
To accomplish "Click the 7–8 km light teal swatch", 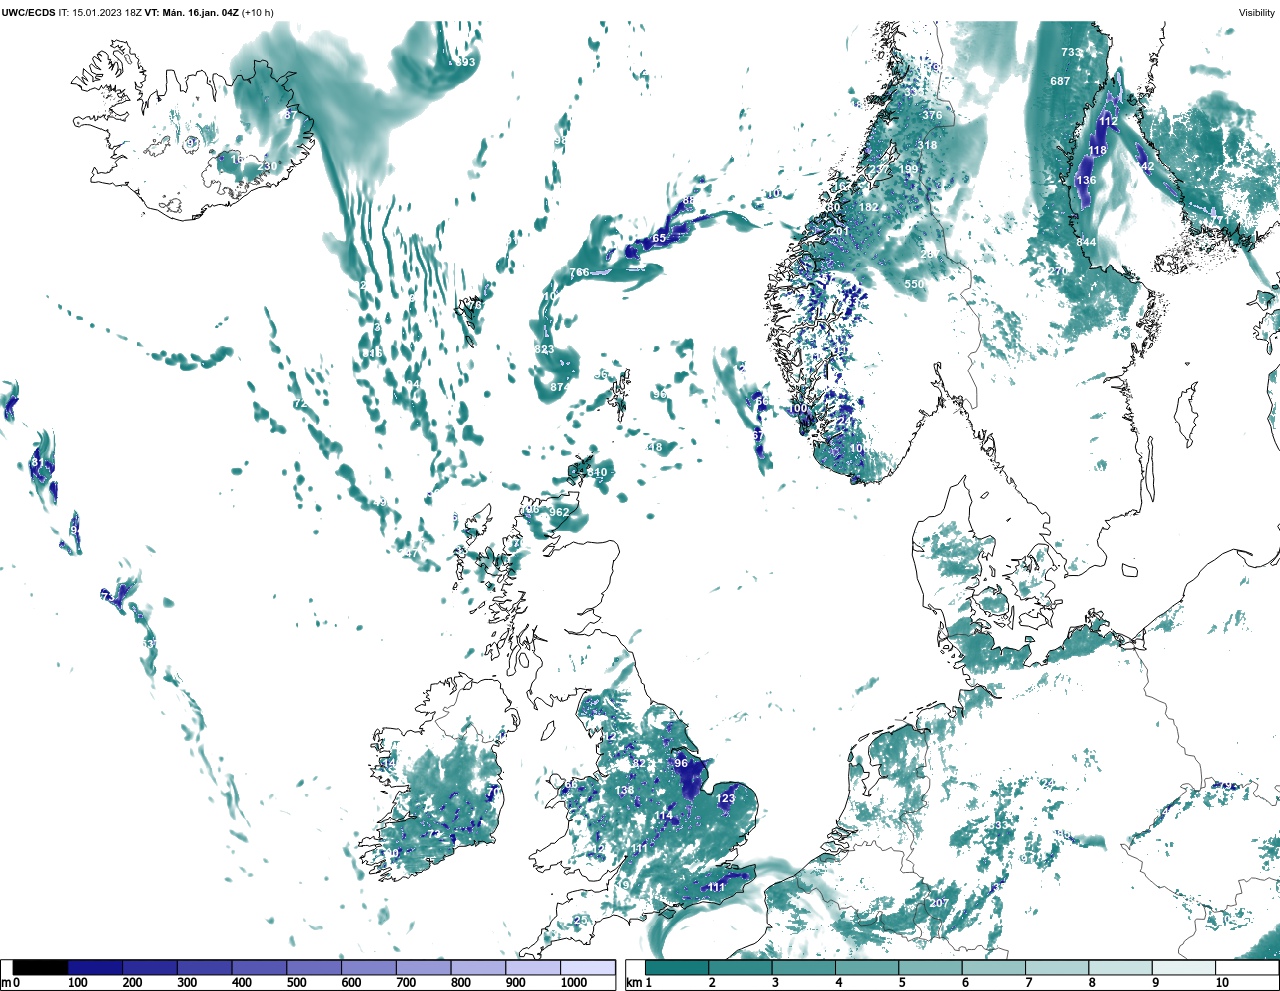I will click(1057, 967).
